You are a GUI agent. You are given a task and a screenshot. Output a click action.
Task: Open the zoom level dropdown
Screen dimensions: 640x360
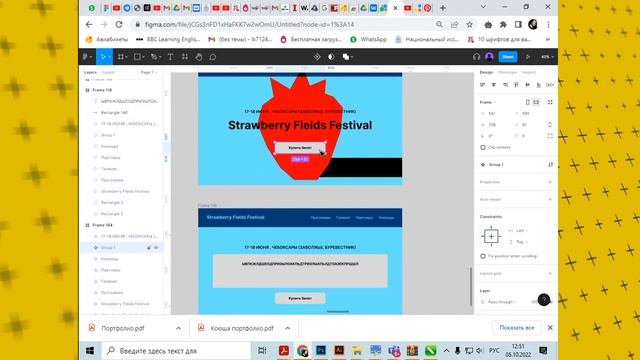[547, 57]
